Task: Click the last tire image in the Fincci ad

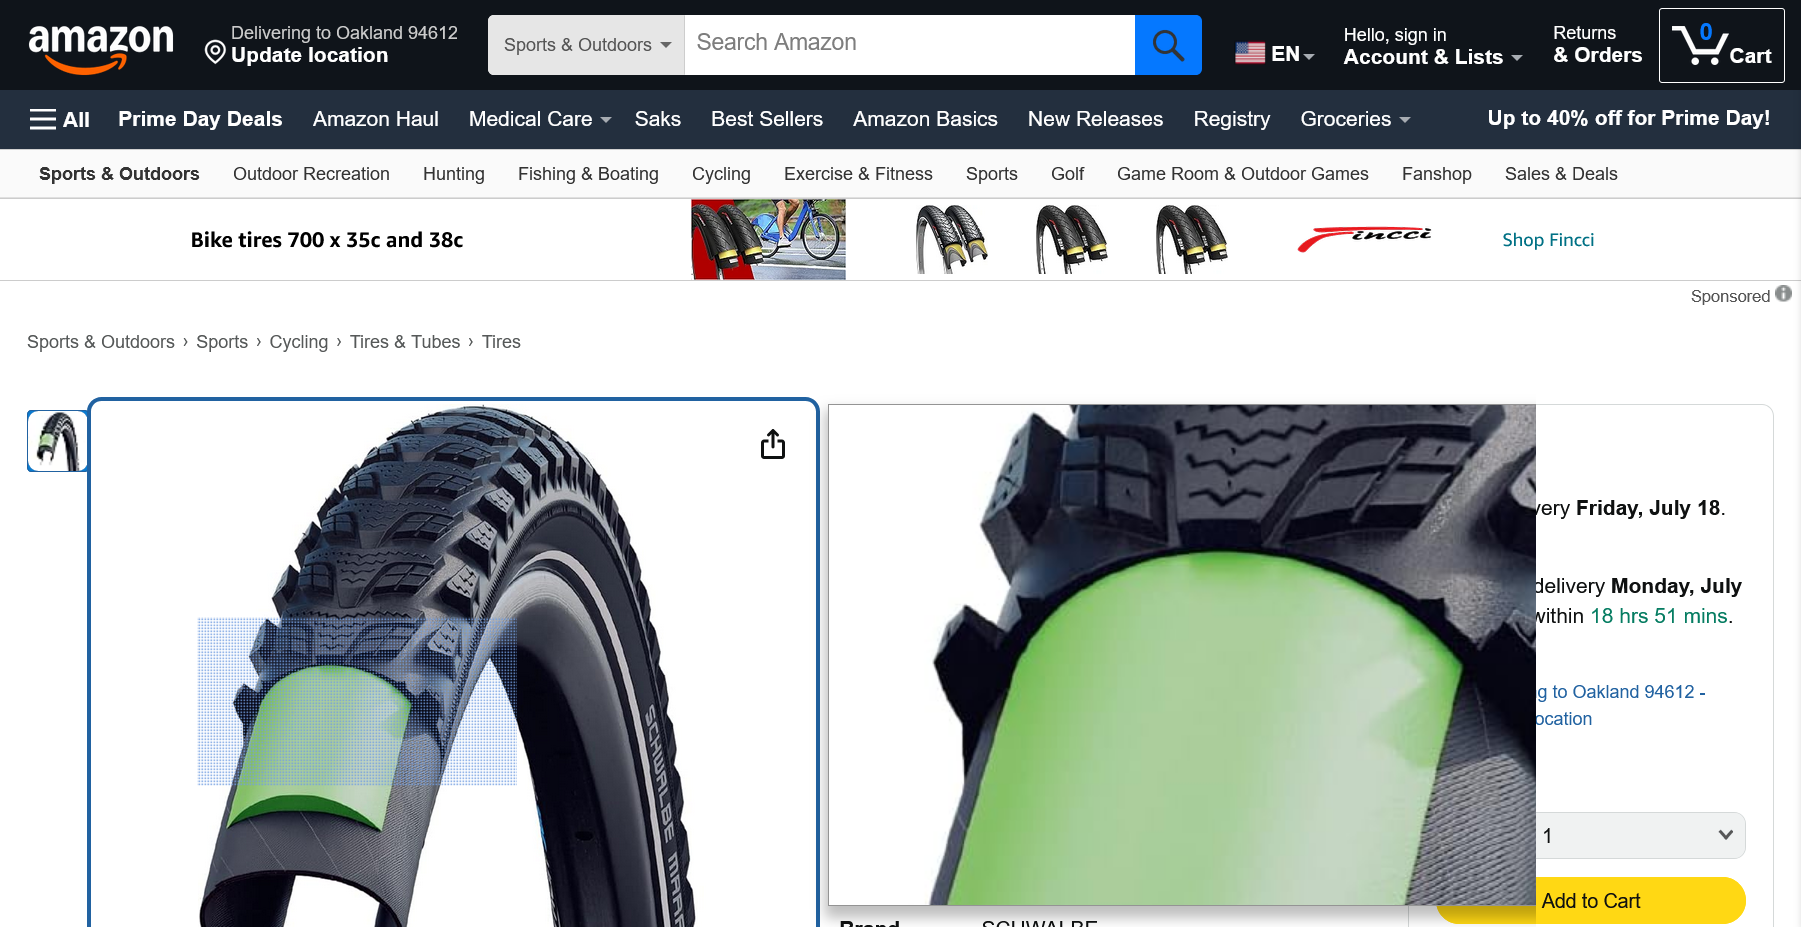Action: (x=1191, y=239)
